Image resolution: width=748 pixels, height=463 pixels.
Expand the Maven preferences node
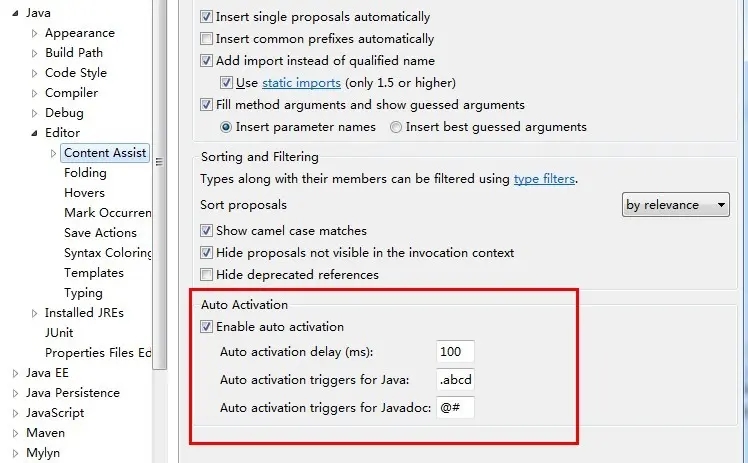pos(15,433)
